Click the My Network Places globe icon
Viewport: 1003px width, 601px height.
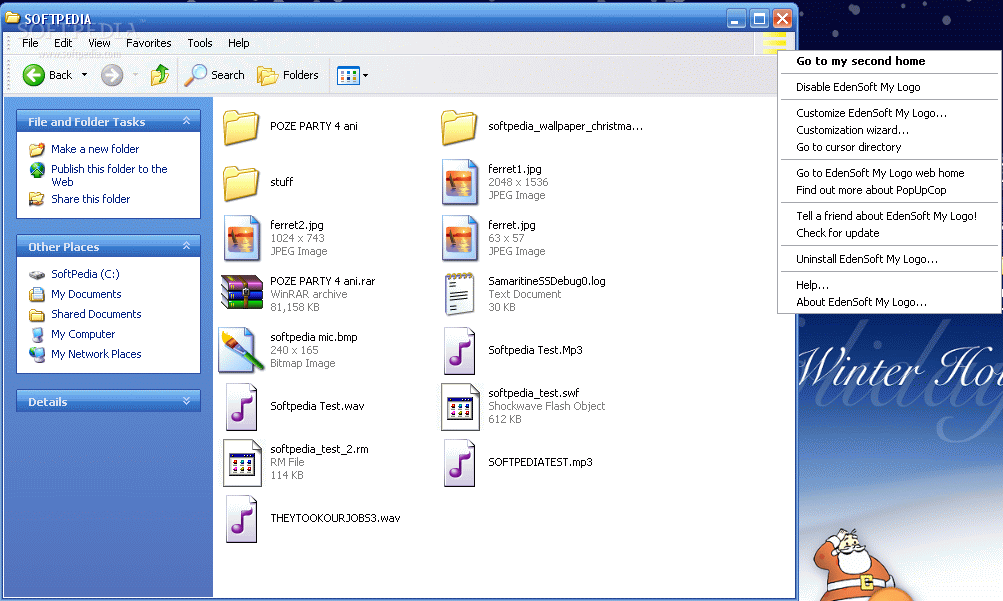pyautogui.click(x=37, y=354)
